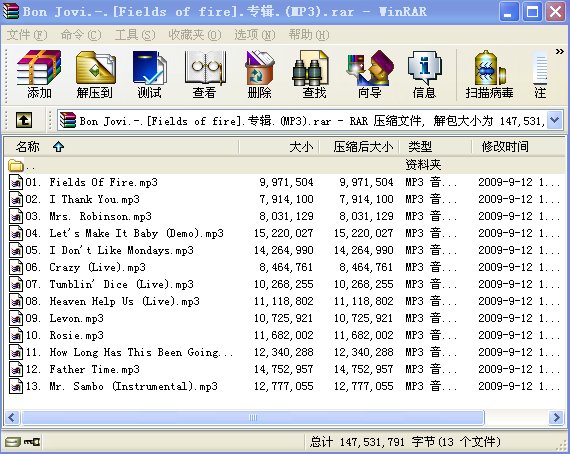Click the 扫描病毒 (Scan virus) icon
Image resolution: width=570 pixels, height=454 pixels.
[489, 75]
